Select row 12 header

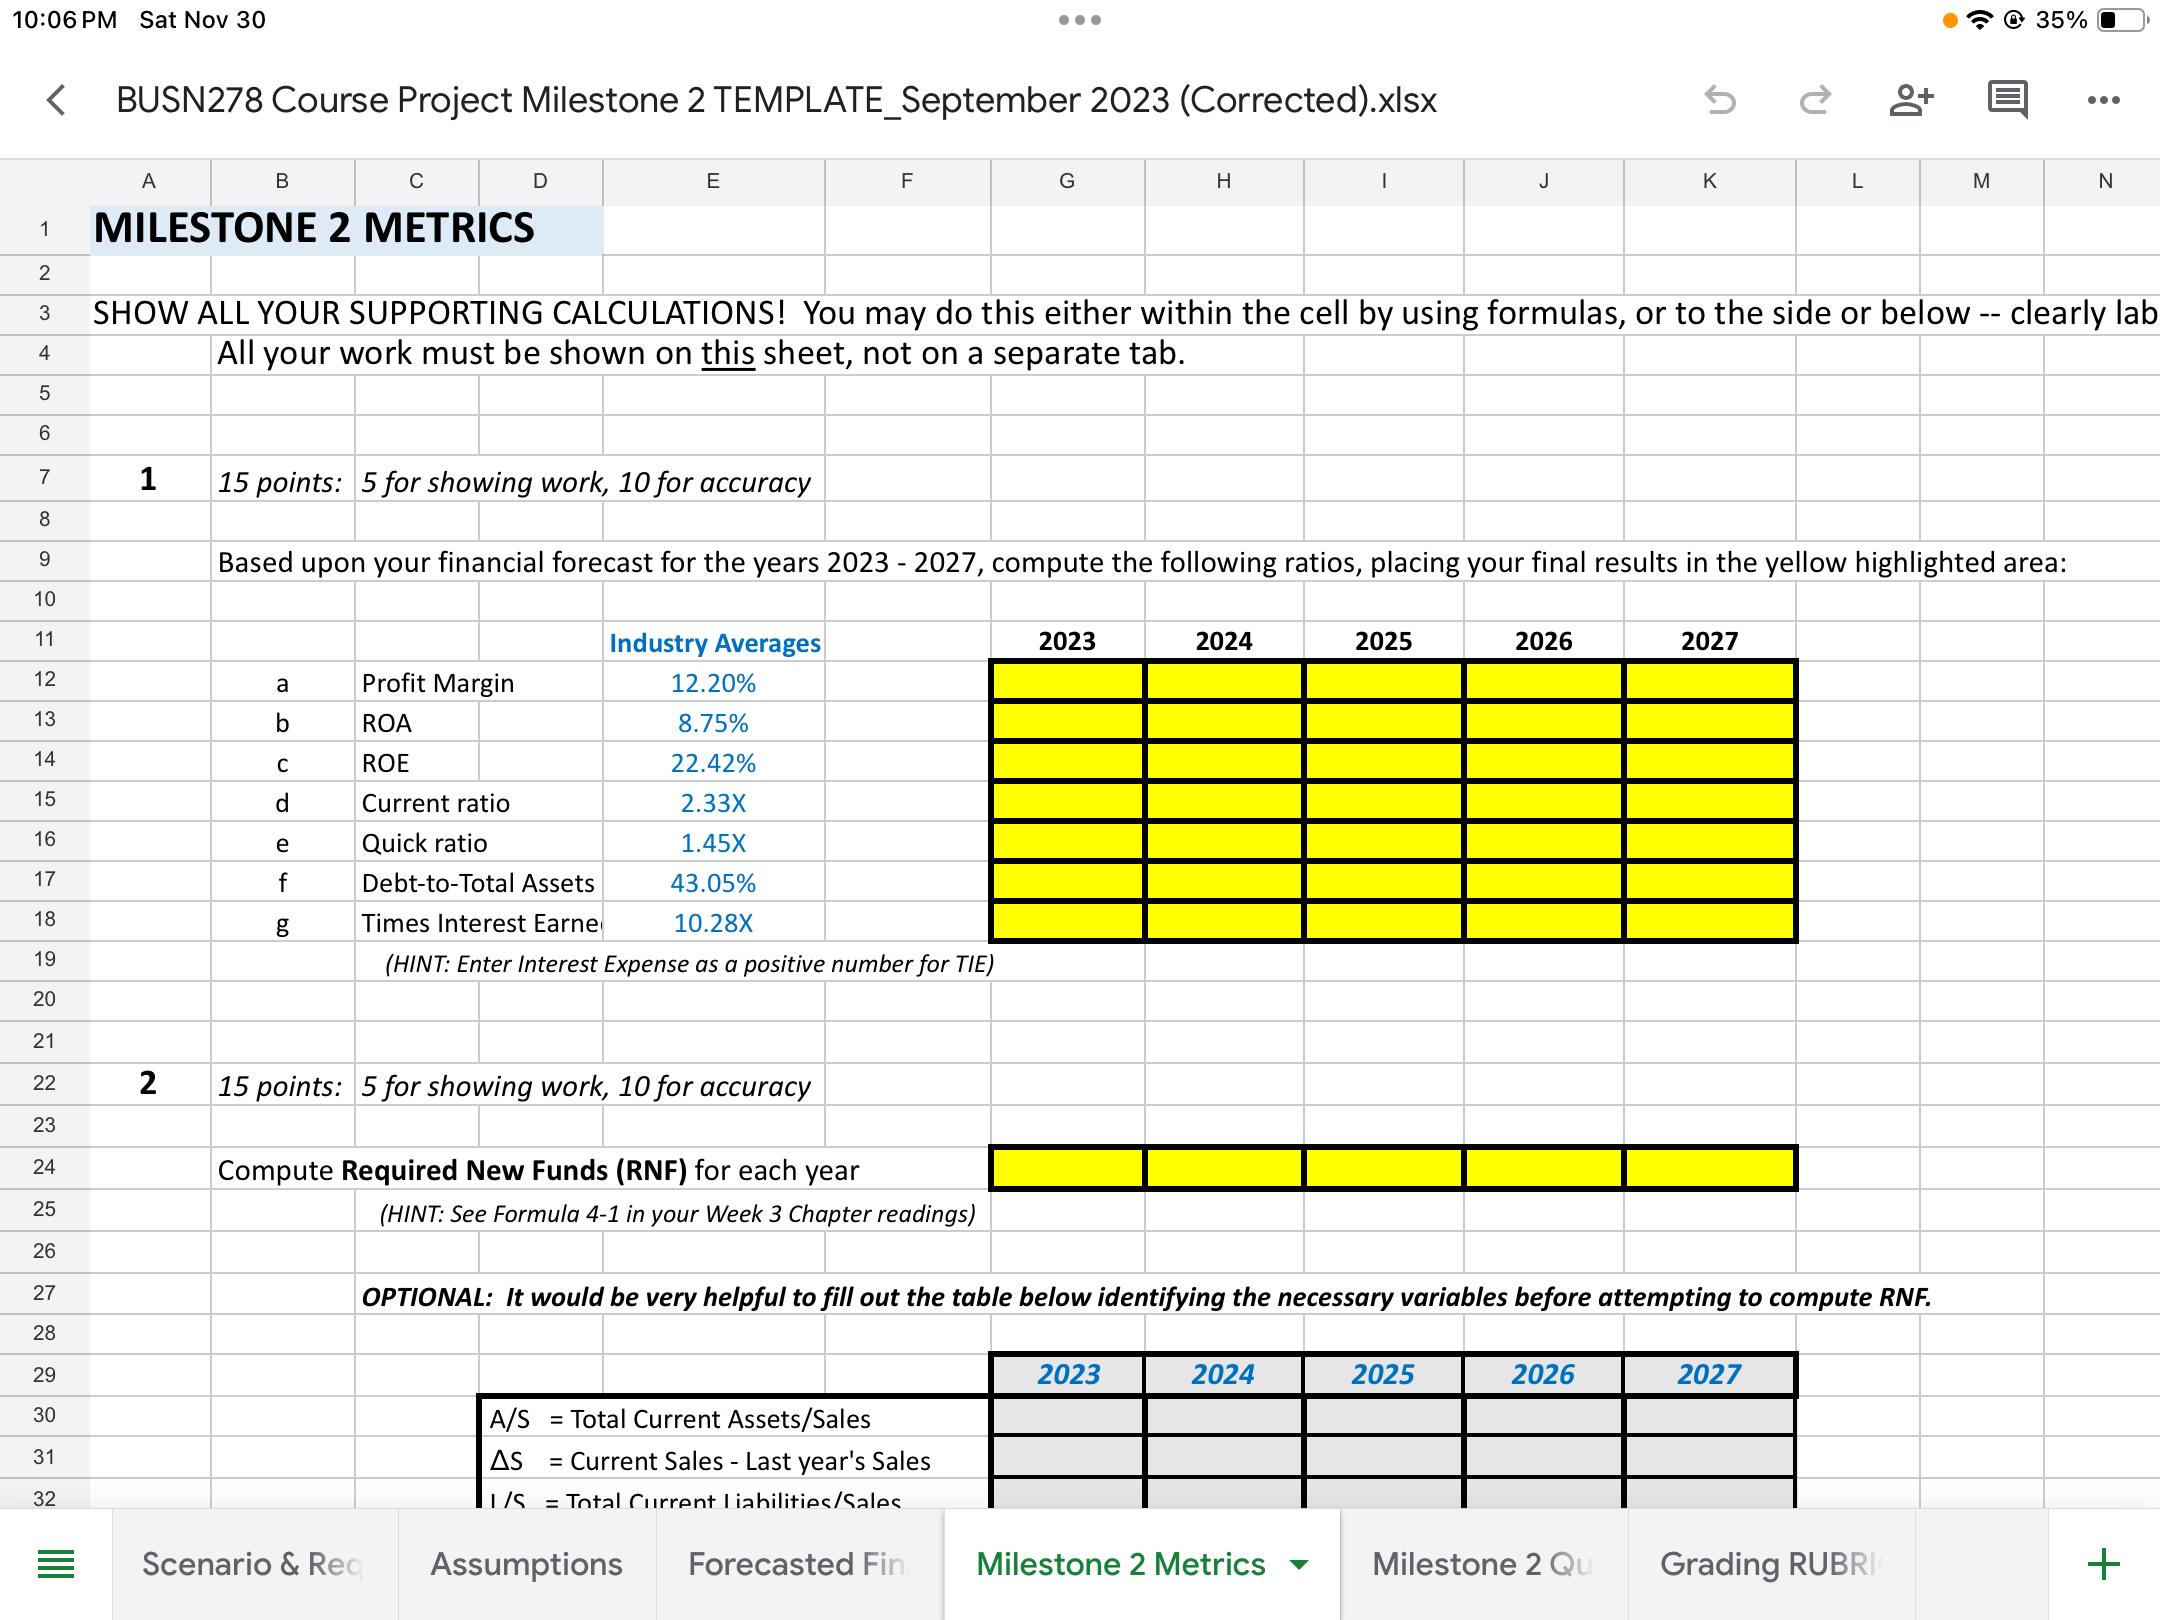coord(44,679)
